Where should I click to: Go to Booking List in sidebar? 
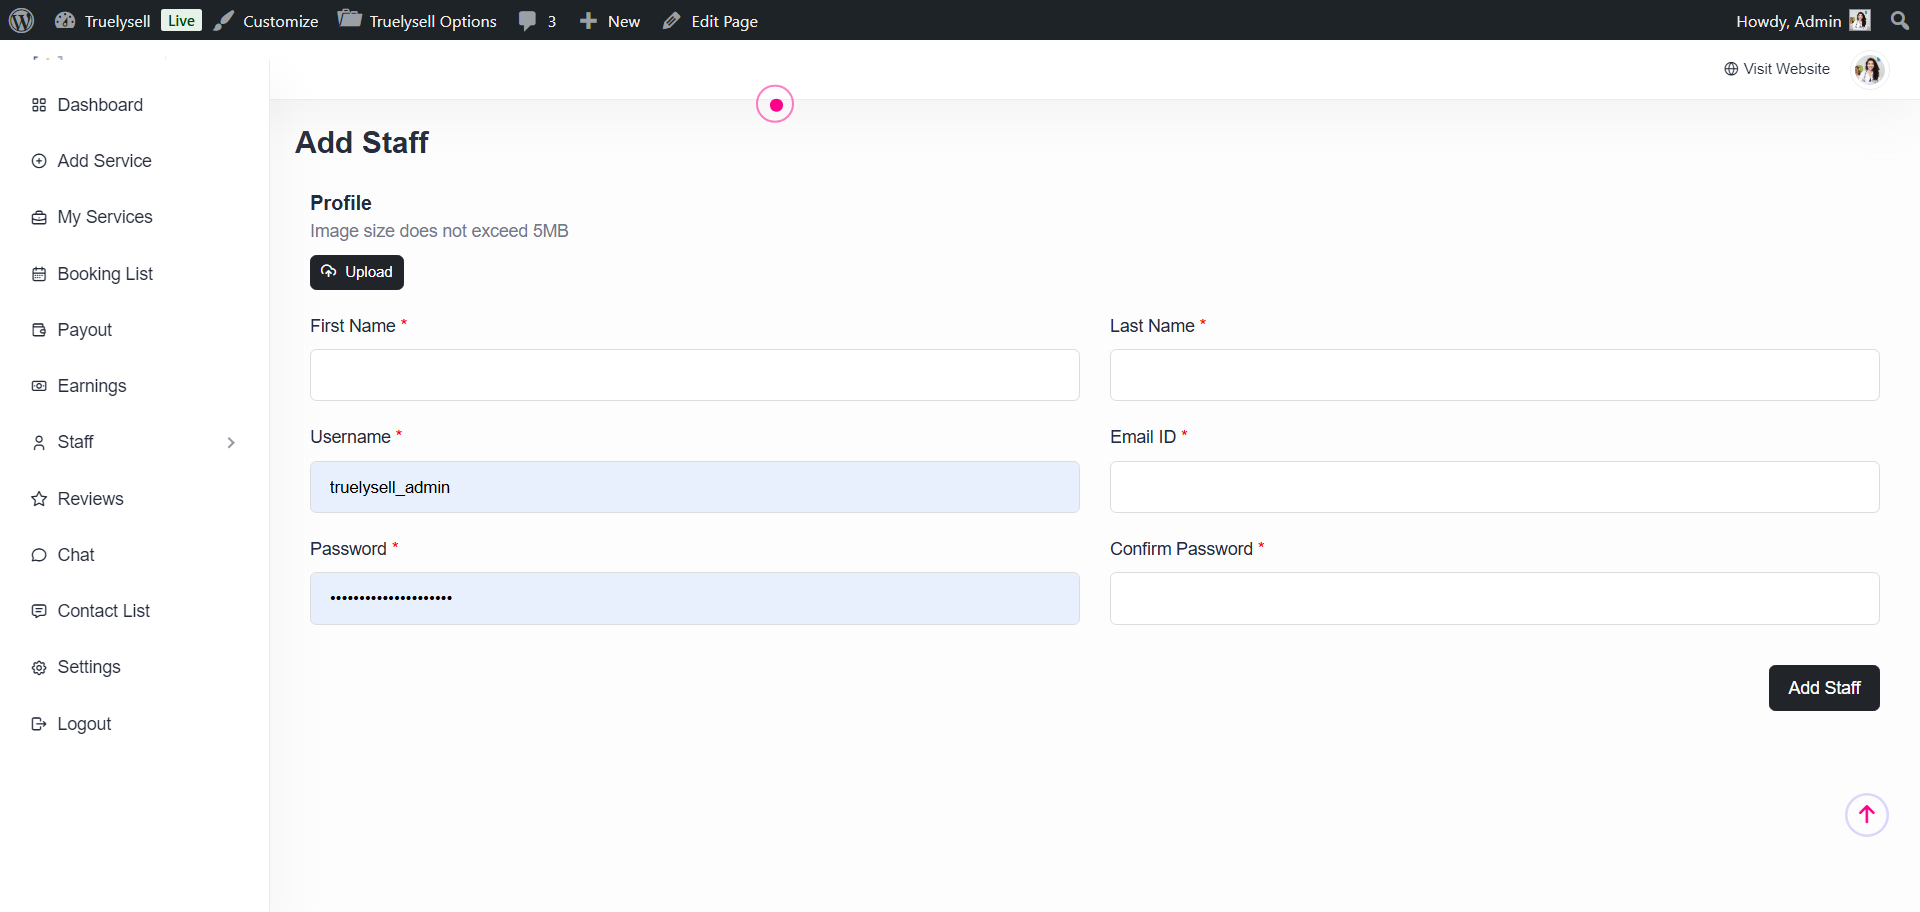point(105,274)
